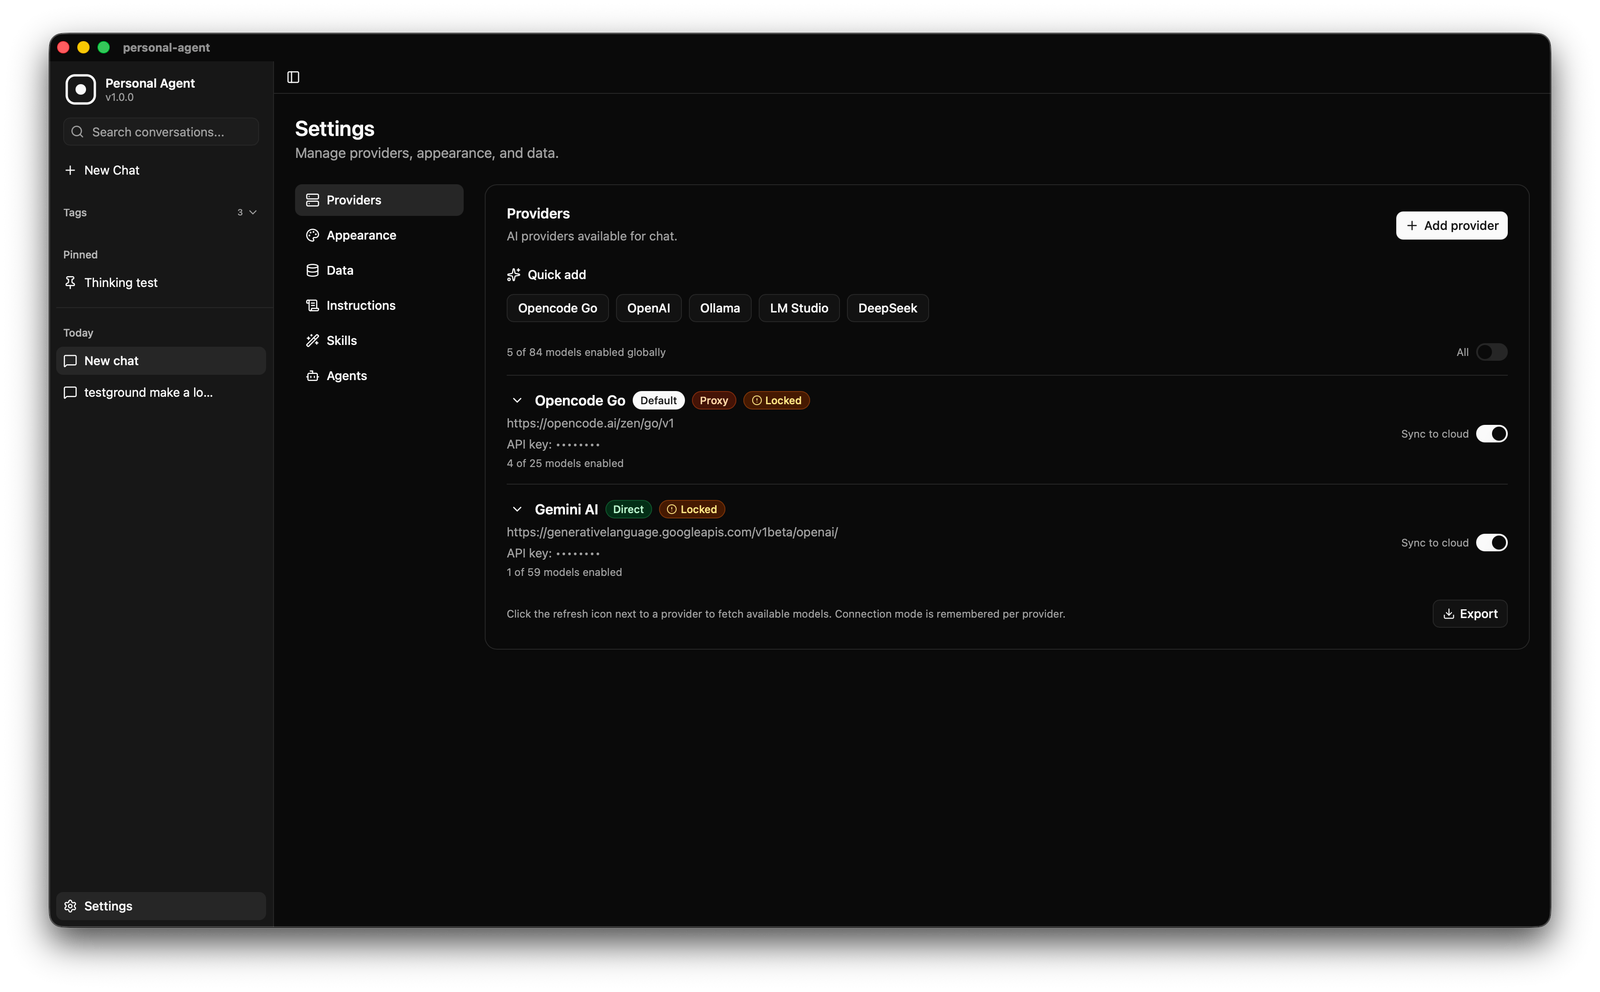
Task: Start a New Chat from sidebar
Action: tap(161, 170)
